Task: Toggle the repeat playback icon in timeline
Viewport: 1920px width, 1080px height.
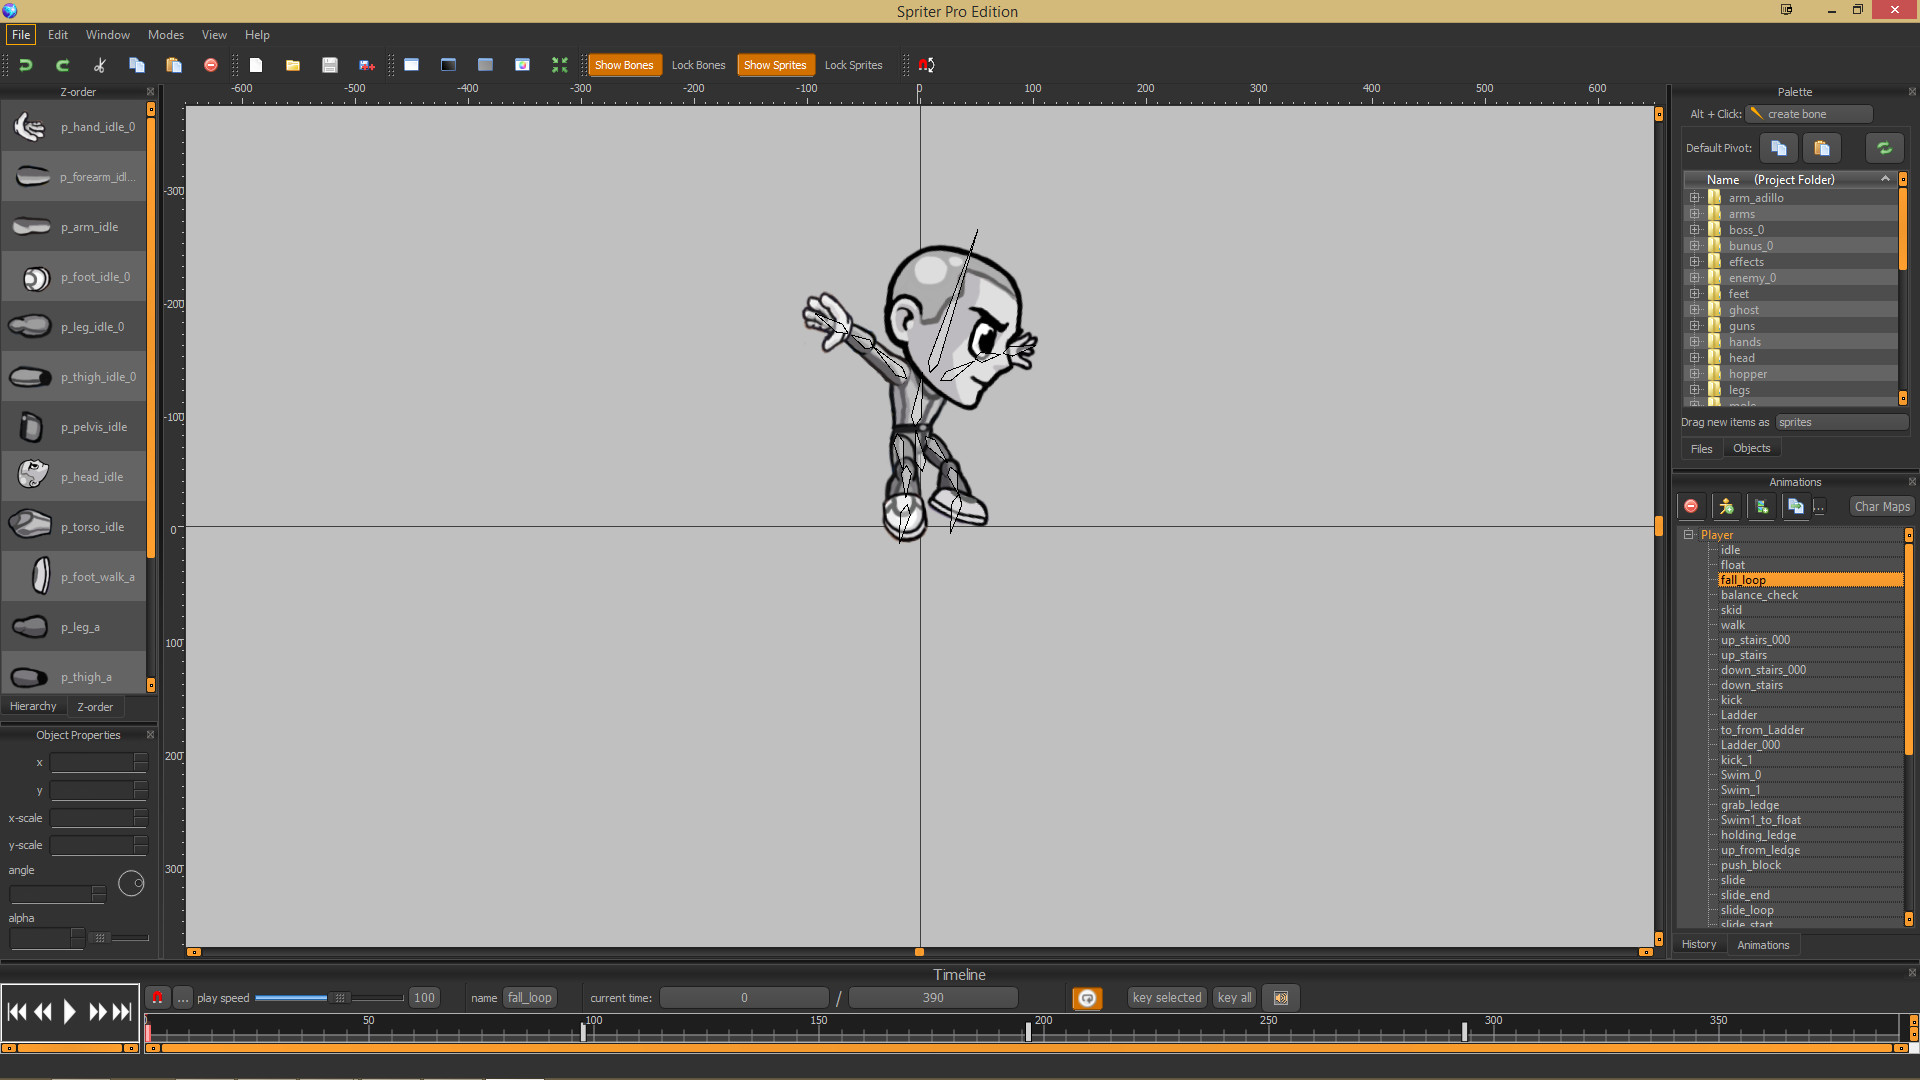Action: pyautogui.click(x=1087, y=997)
